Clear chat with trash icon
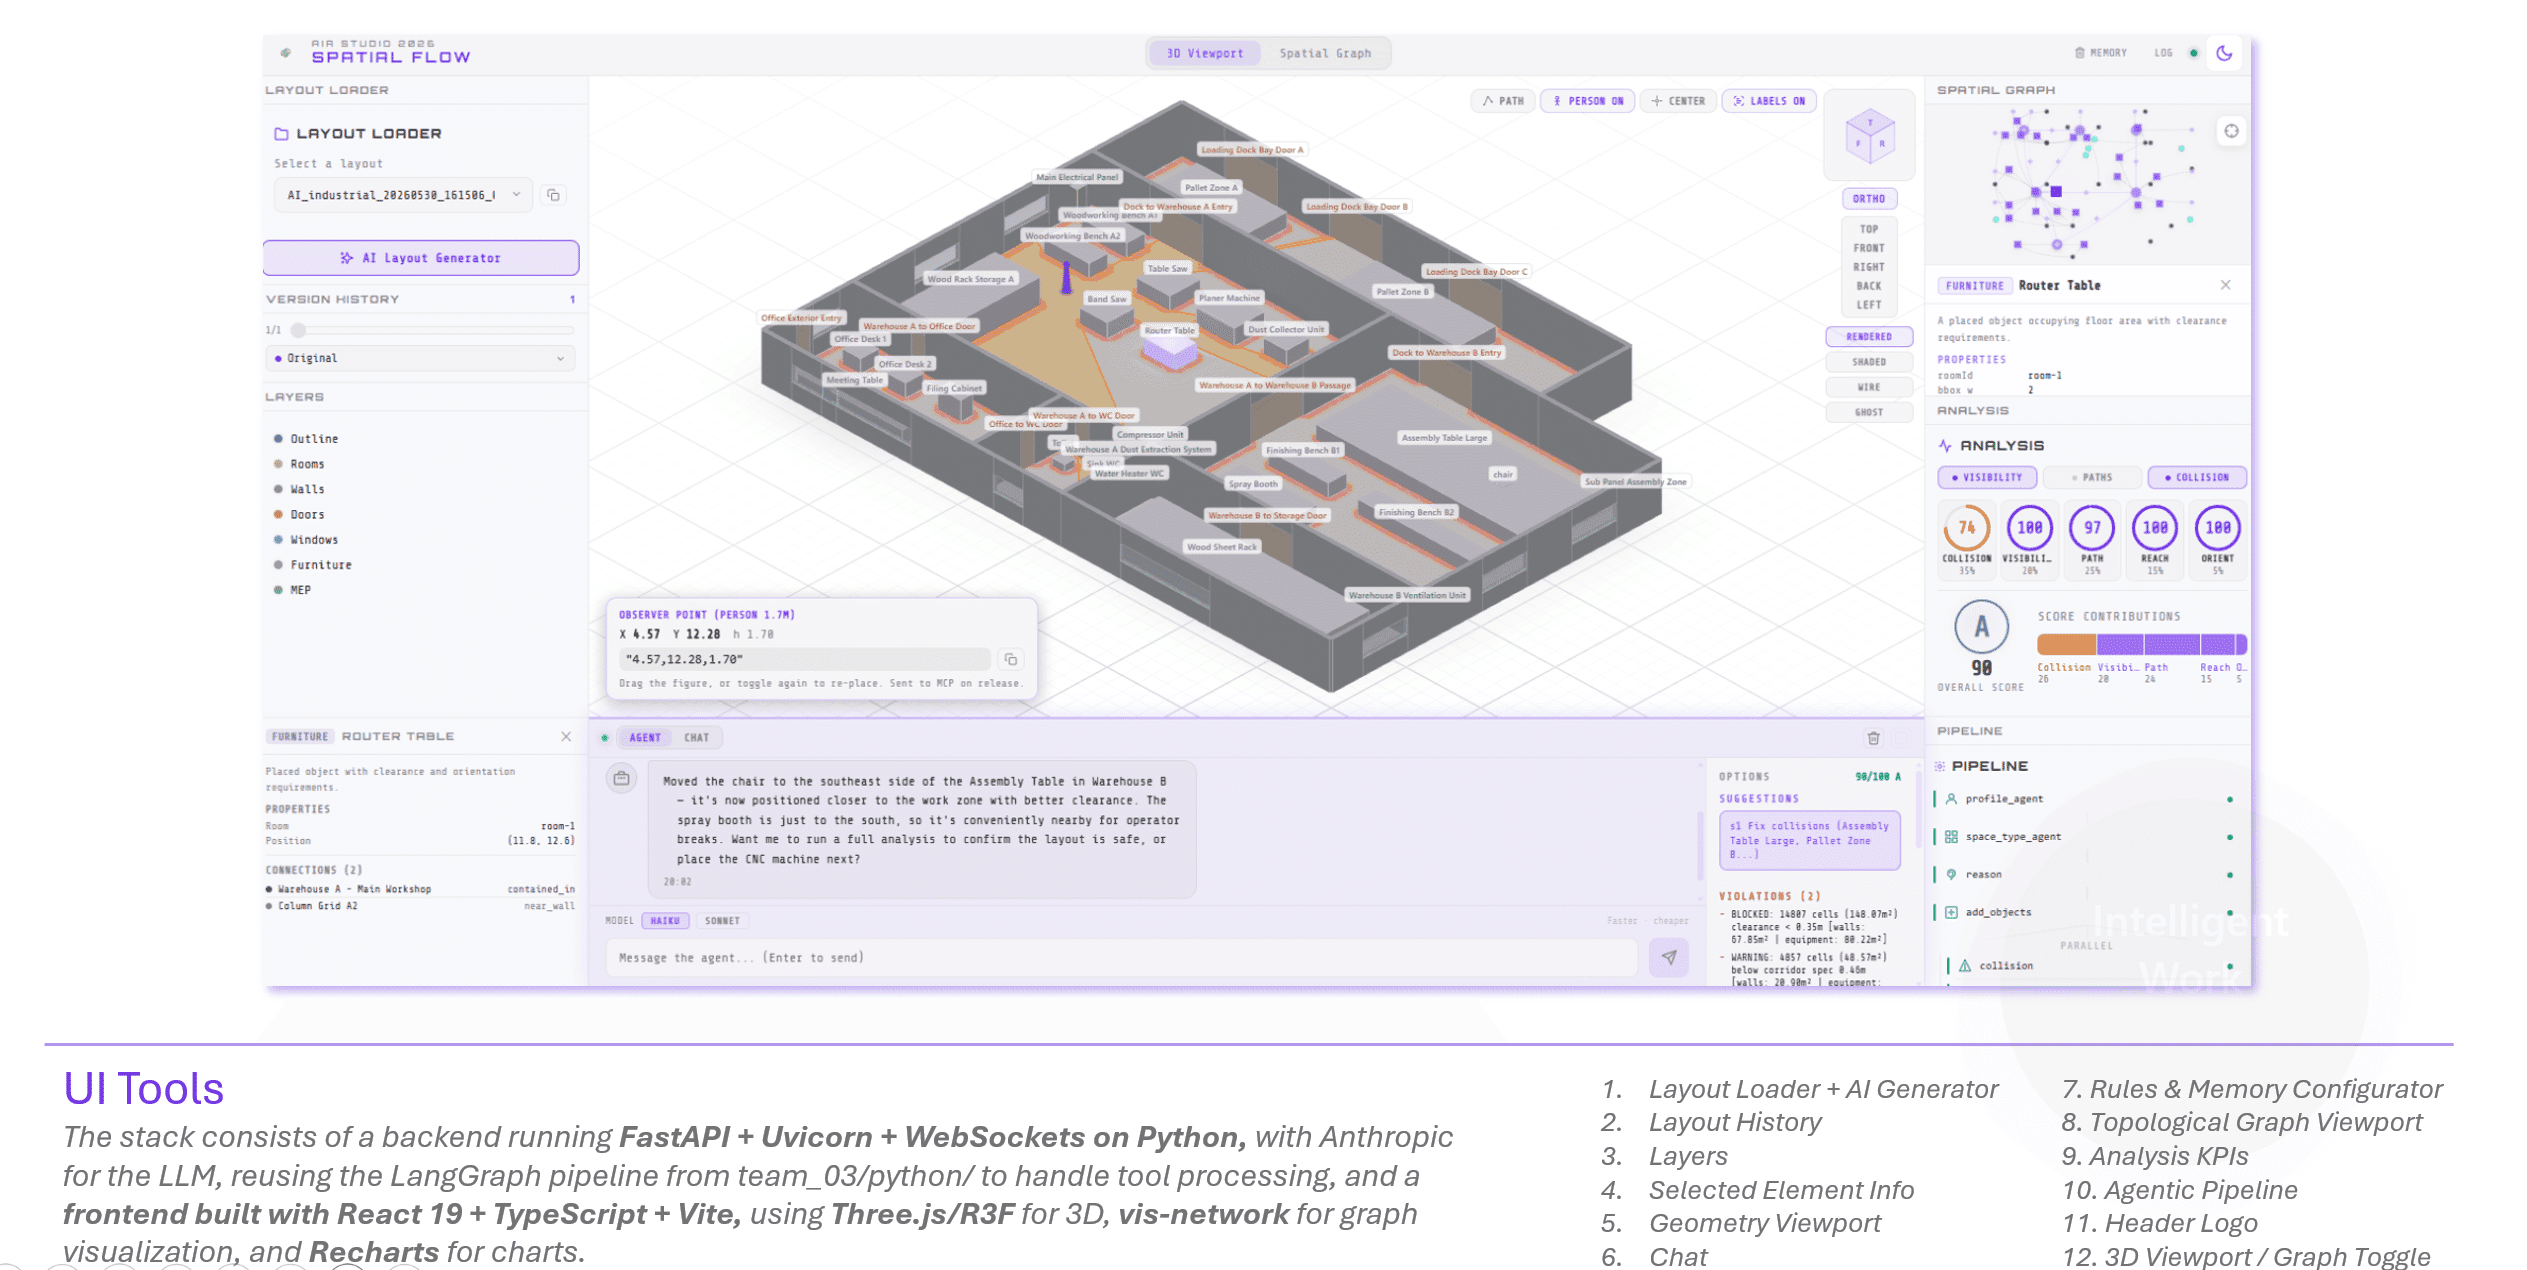This screenshot has width=2527, height=1270. [x=1873, y=738]
